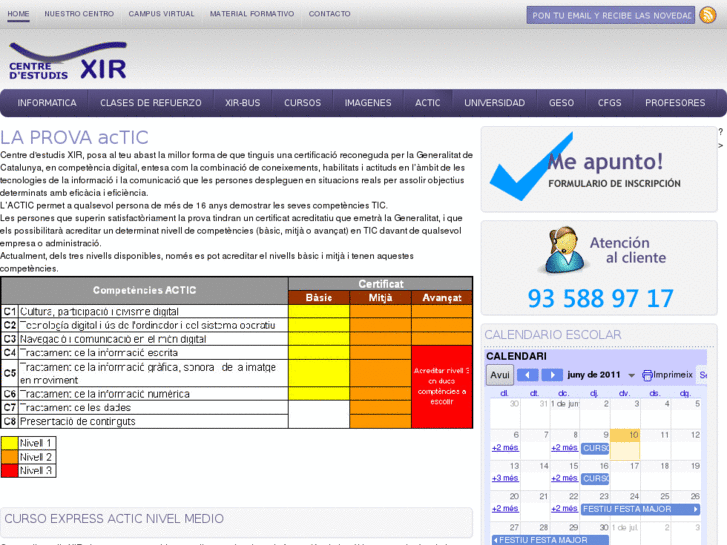The image size is (727, 545).
Task: Click the LA PROVA acTIC heading
Action: click(74, 138)
